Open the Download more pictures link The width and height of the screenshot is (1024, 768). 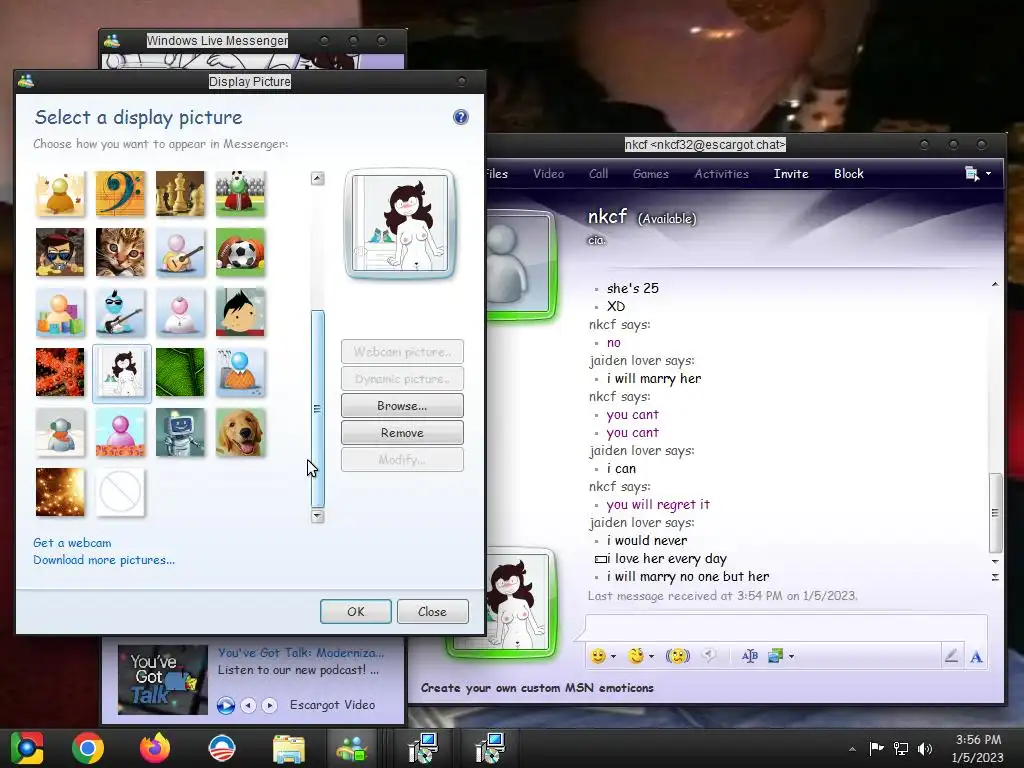pos(104,560)
